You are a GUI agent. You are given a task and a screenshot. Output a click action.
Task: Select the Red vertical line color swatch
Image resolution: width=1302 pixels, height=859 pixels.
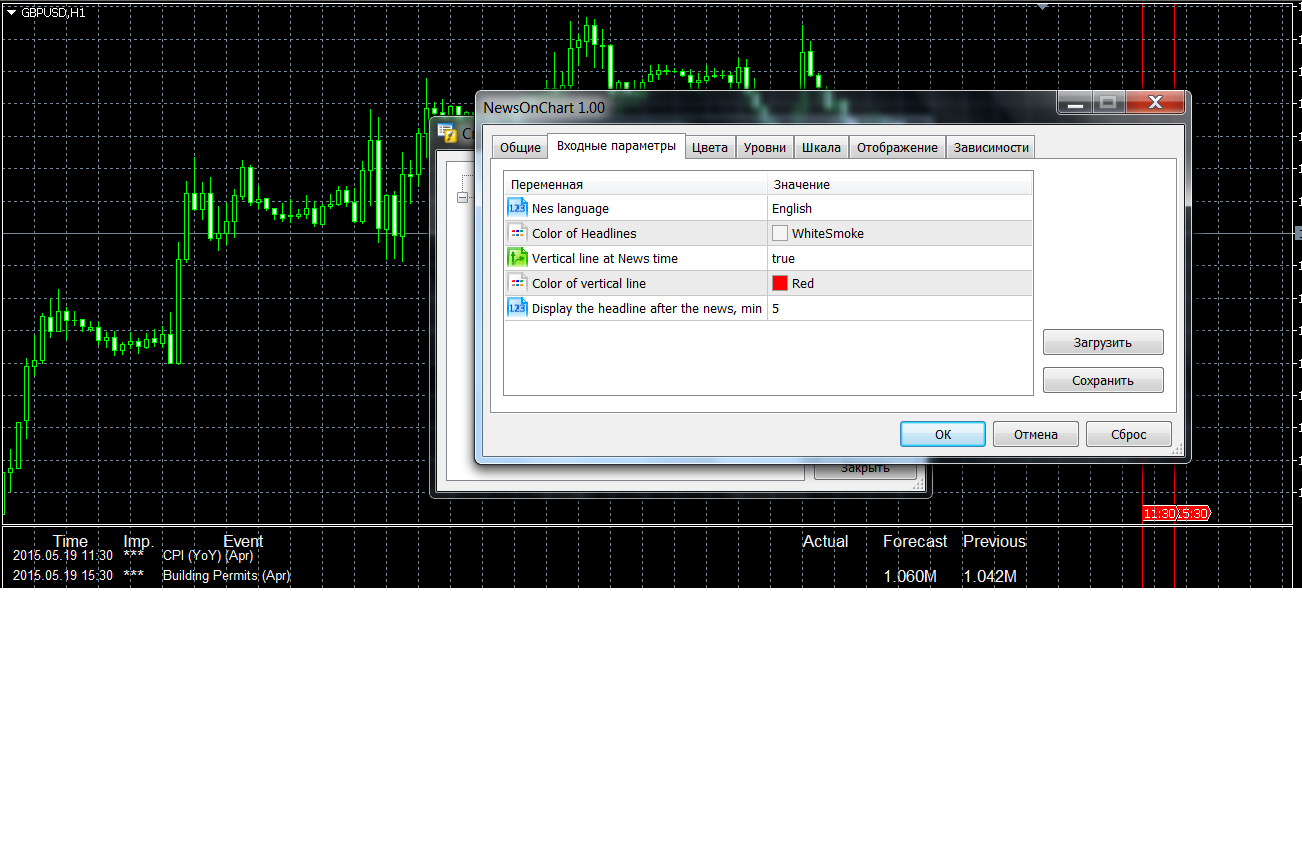pyautogui.click(x=780, y=283)
